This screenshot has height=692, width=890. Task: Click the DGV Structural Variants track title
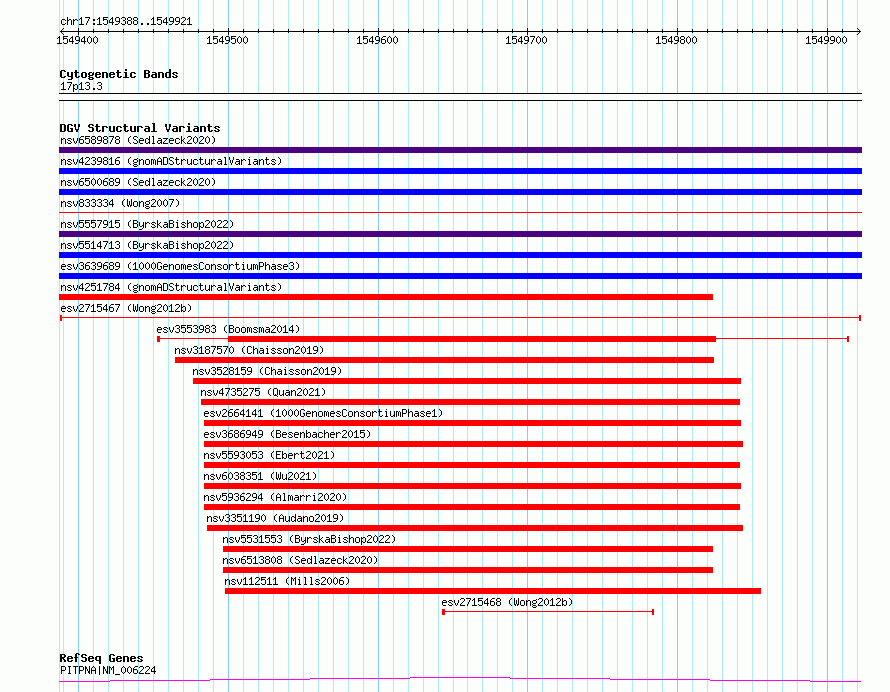tap(140, 128)
